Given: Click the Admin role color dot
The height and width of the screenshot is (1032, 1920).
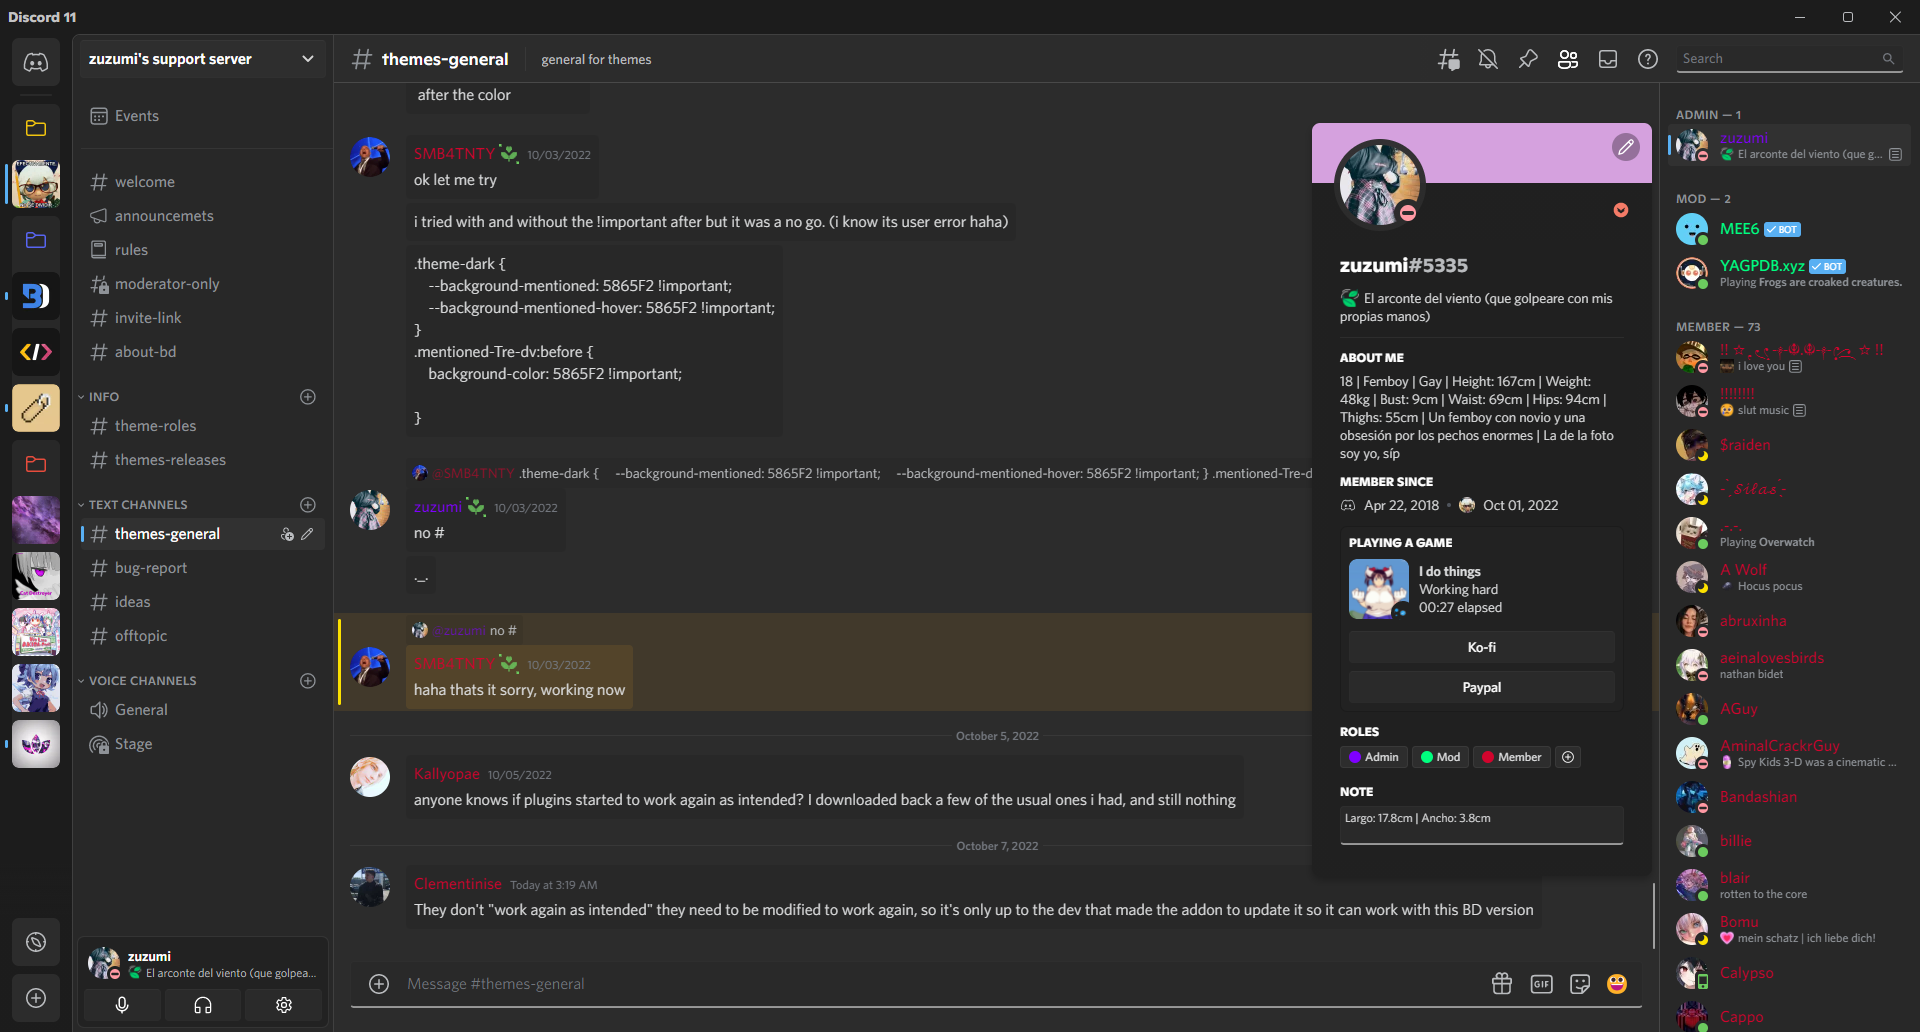Looking at the screenshot, I should pyautogui.click(x=1358, y=757).
